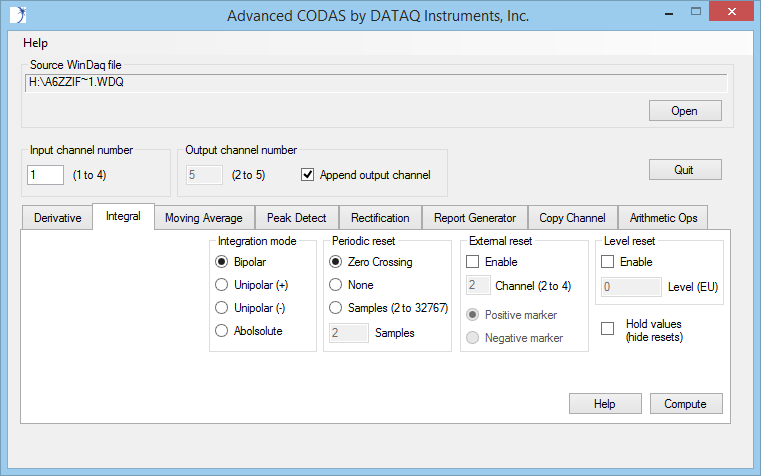The width and height of the screenshot is (761, 476).
Task: Click the Output channel number field
Action: [204, 175]
